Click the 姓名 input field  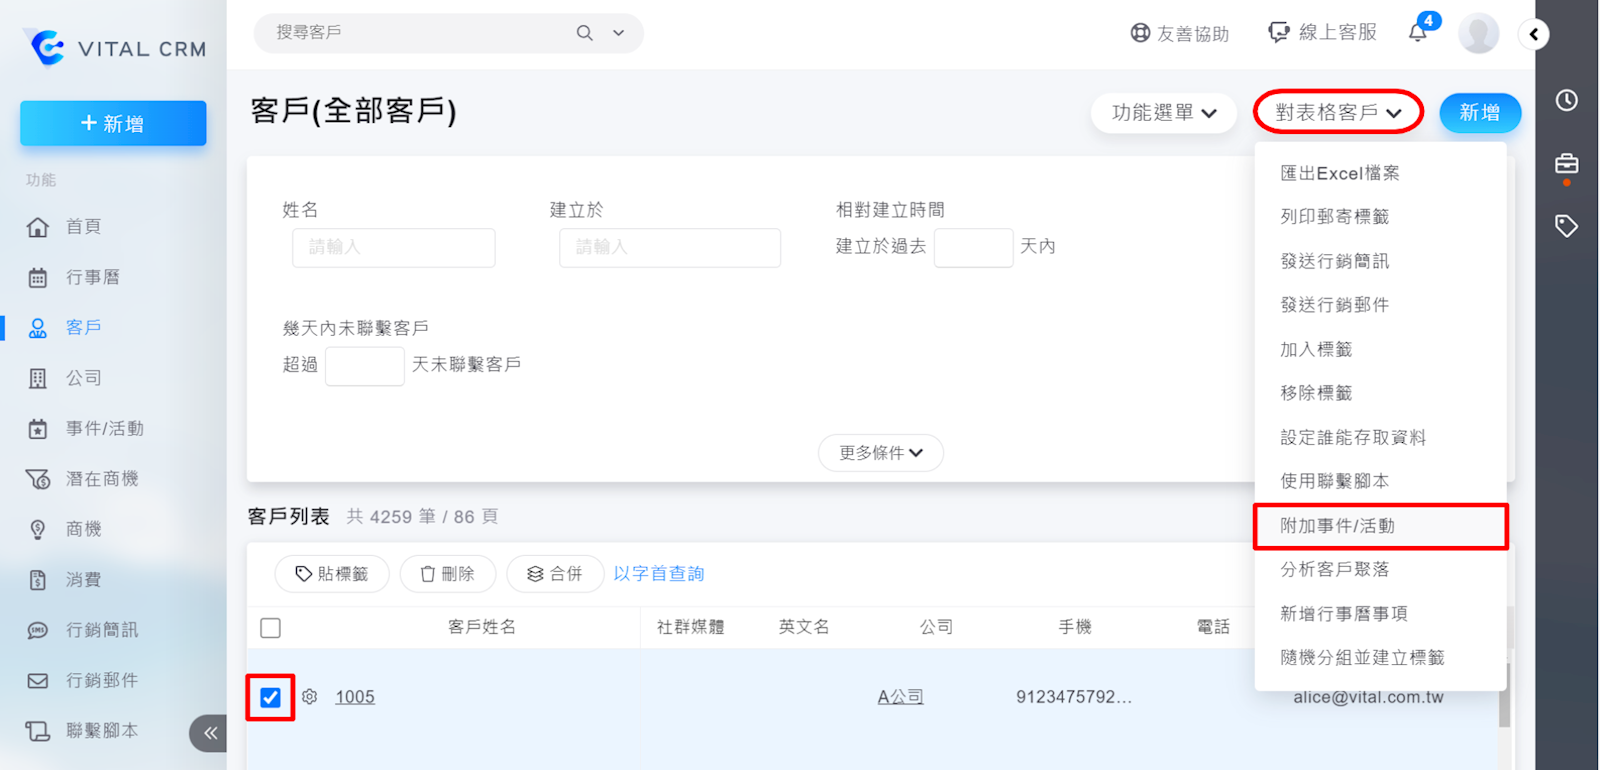point(393,247)
